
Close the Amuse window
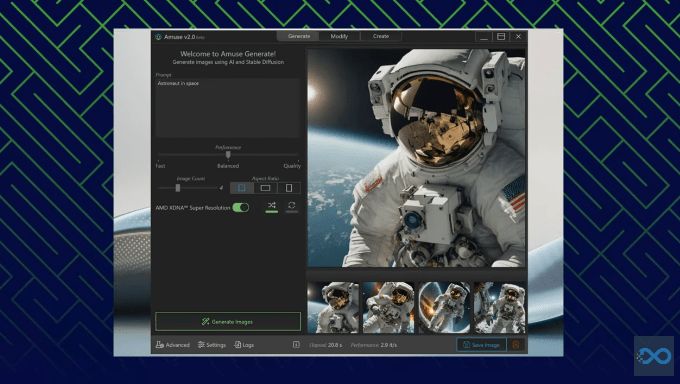518,36
